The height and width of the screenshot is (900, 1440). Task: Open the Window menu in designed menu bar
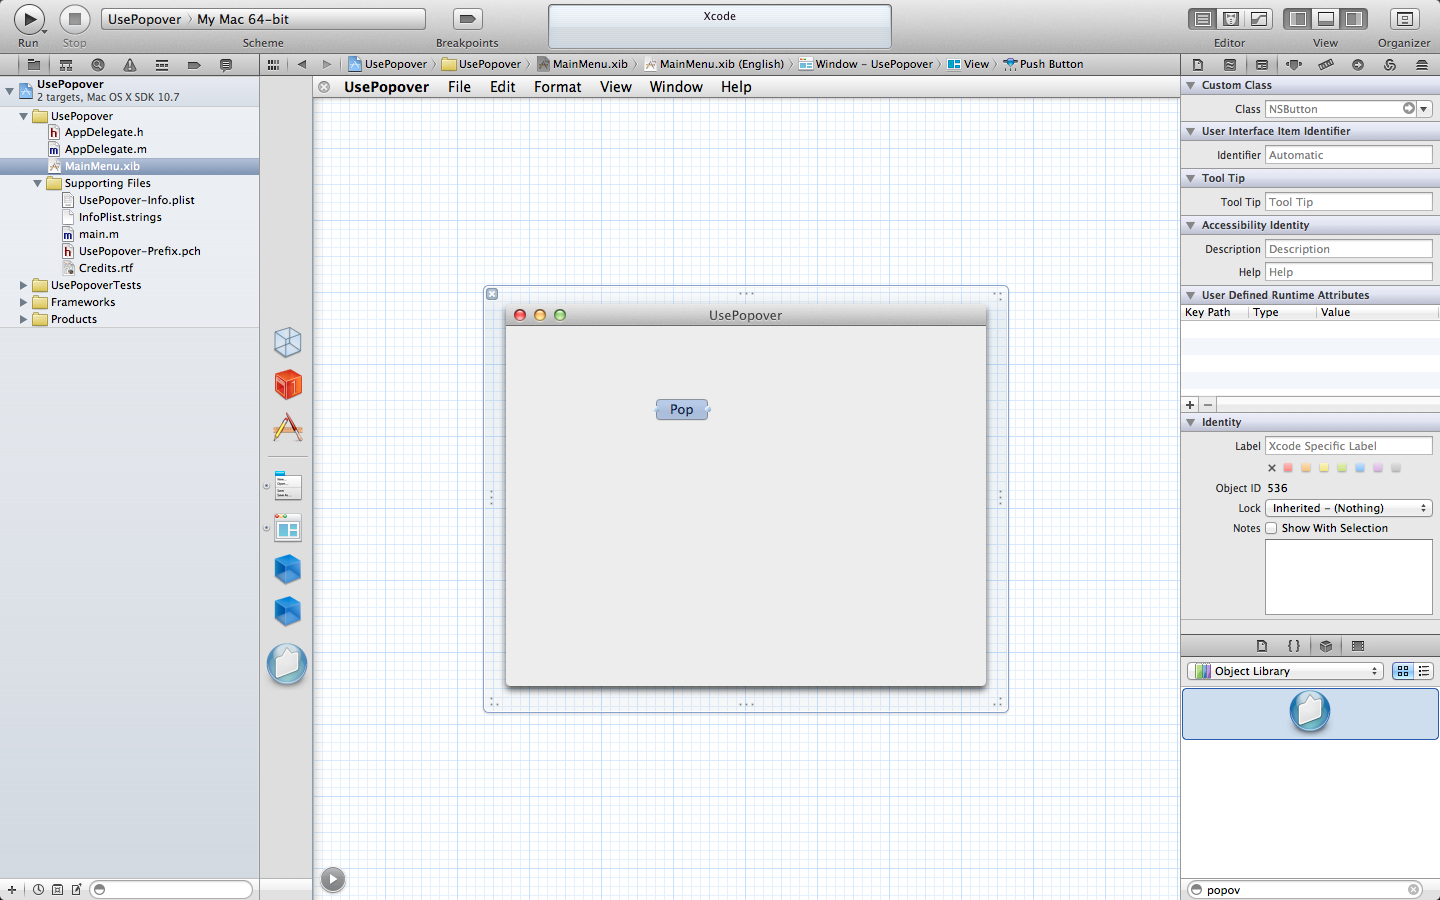pos(676,87)
